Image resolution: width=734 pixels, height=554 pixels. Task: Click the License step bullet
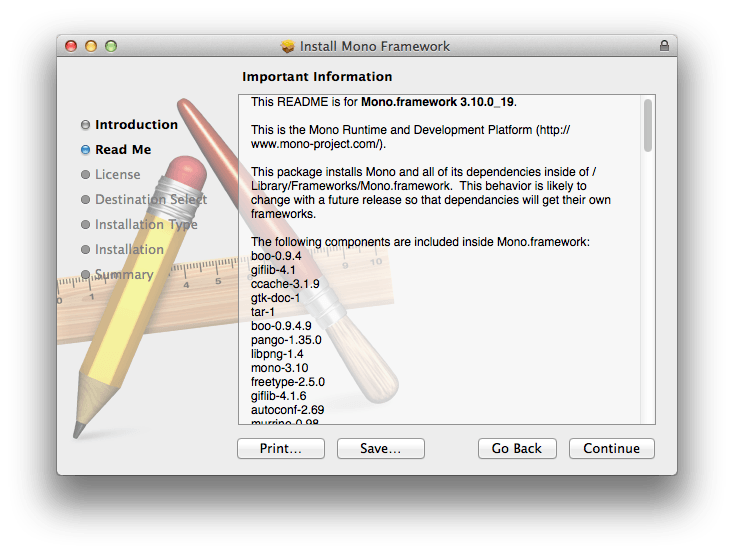coord(86,175)
